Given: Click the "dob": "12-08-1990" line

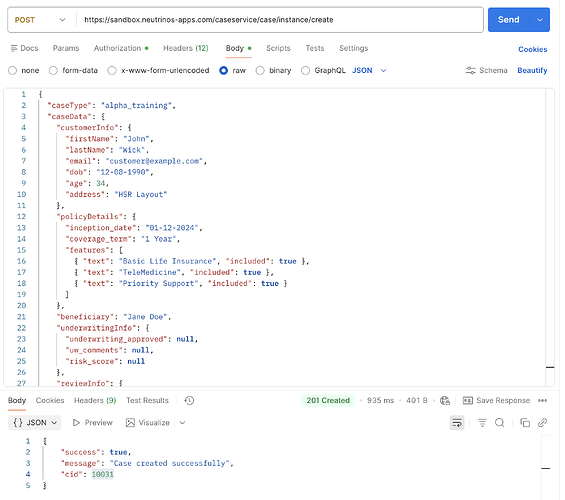Looking at the screenshot, I should pos(109,173).
